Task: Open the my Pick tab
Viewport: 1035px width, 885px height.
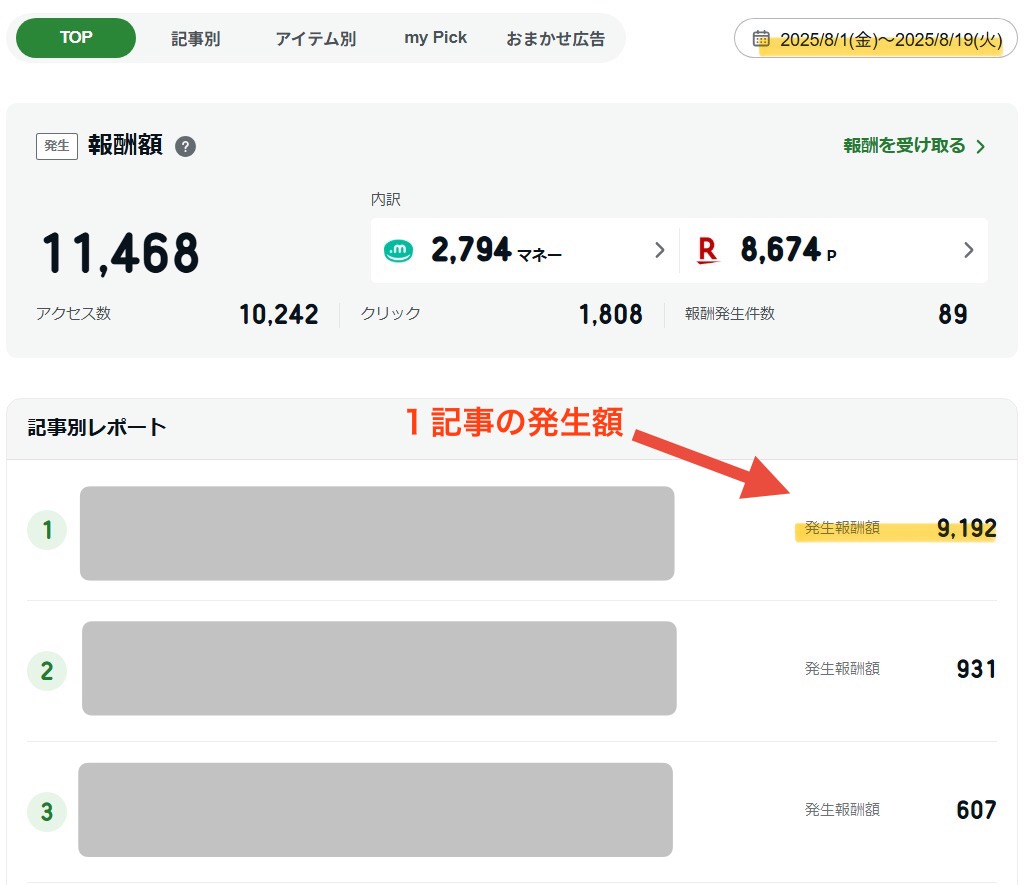Action: 435,38
